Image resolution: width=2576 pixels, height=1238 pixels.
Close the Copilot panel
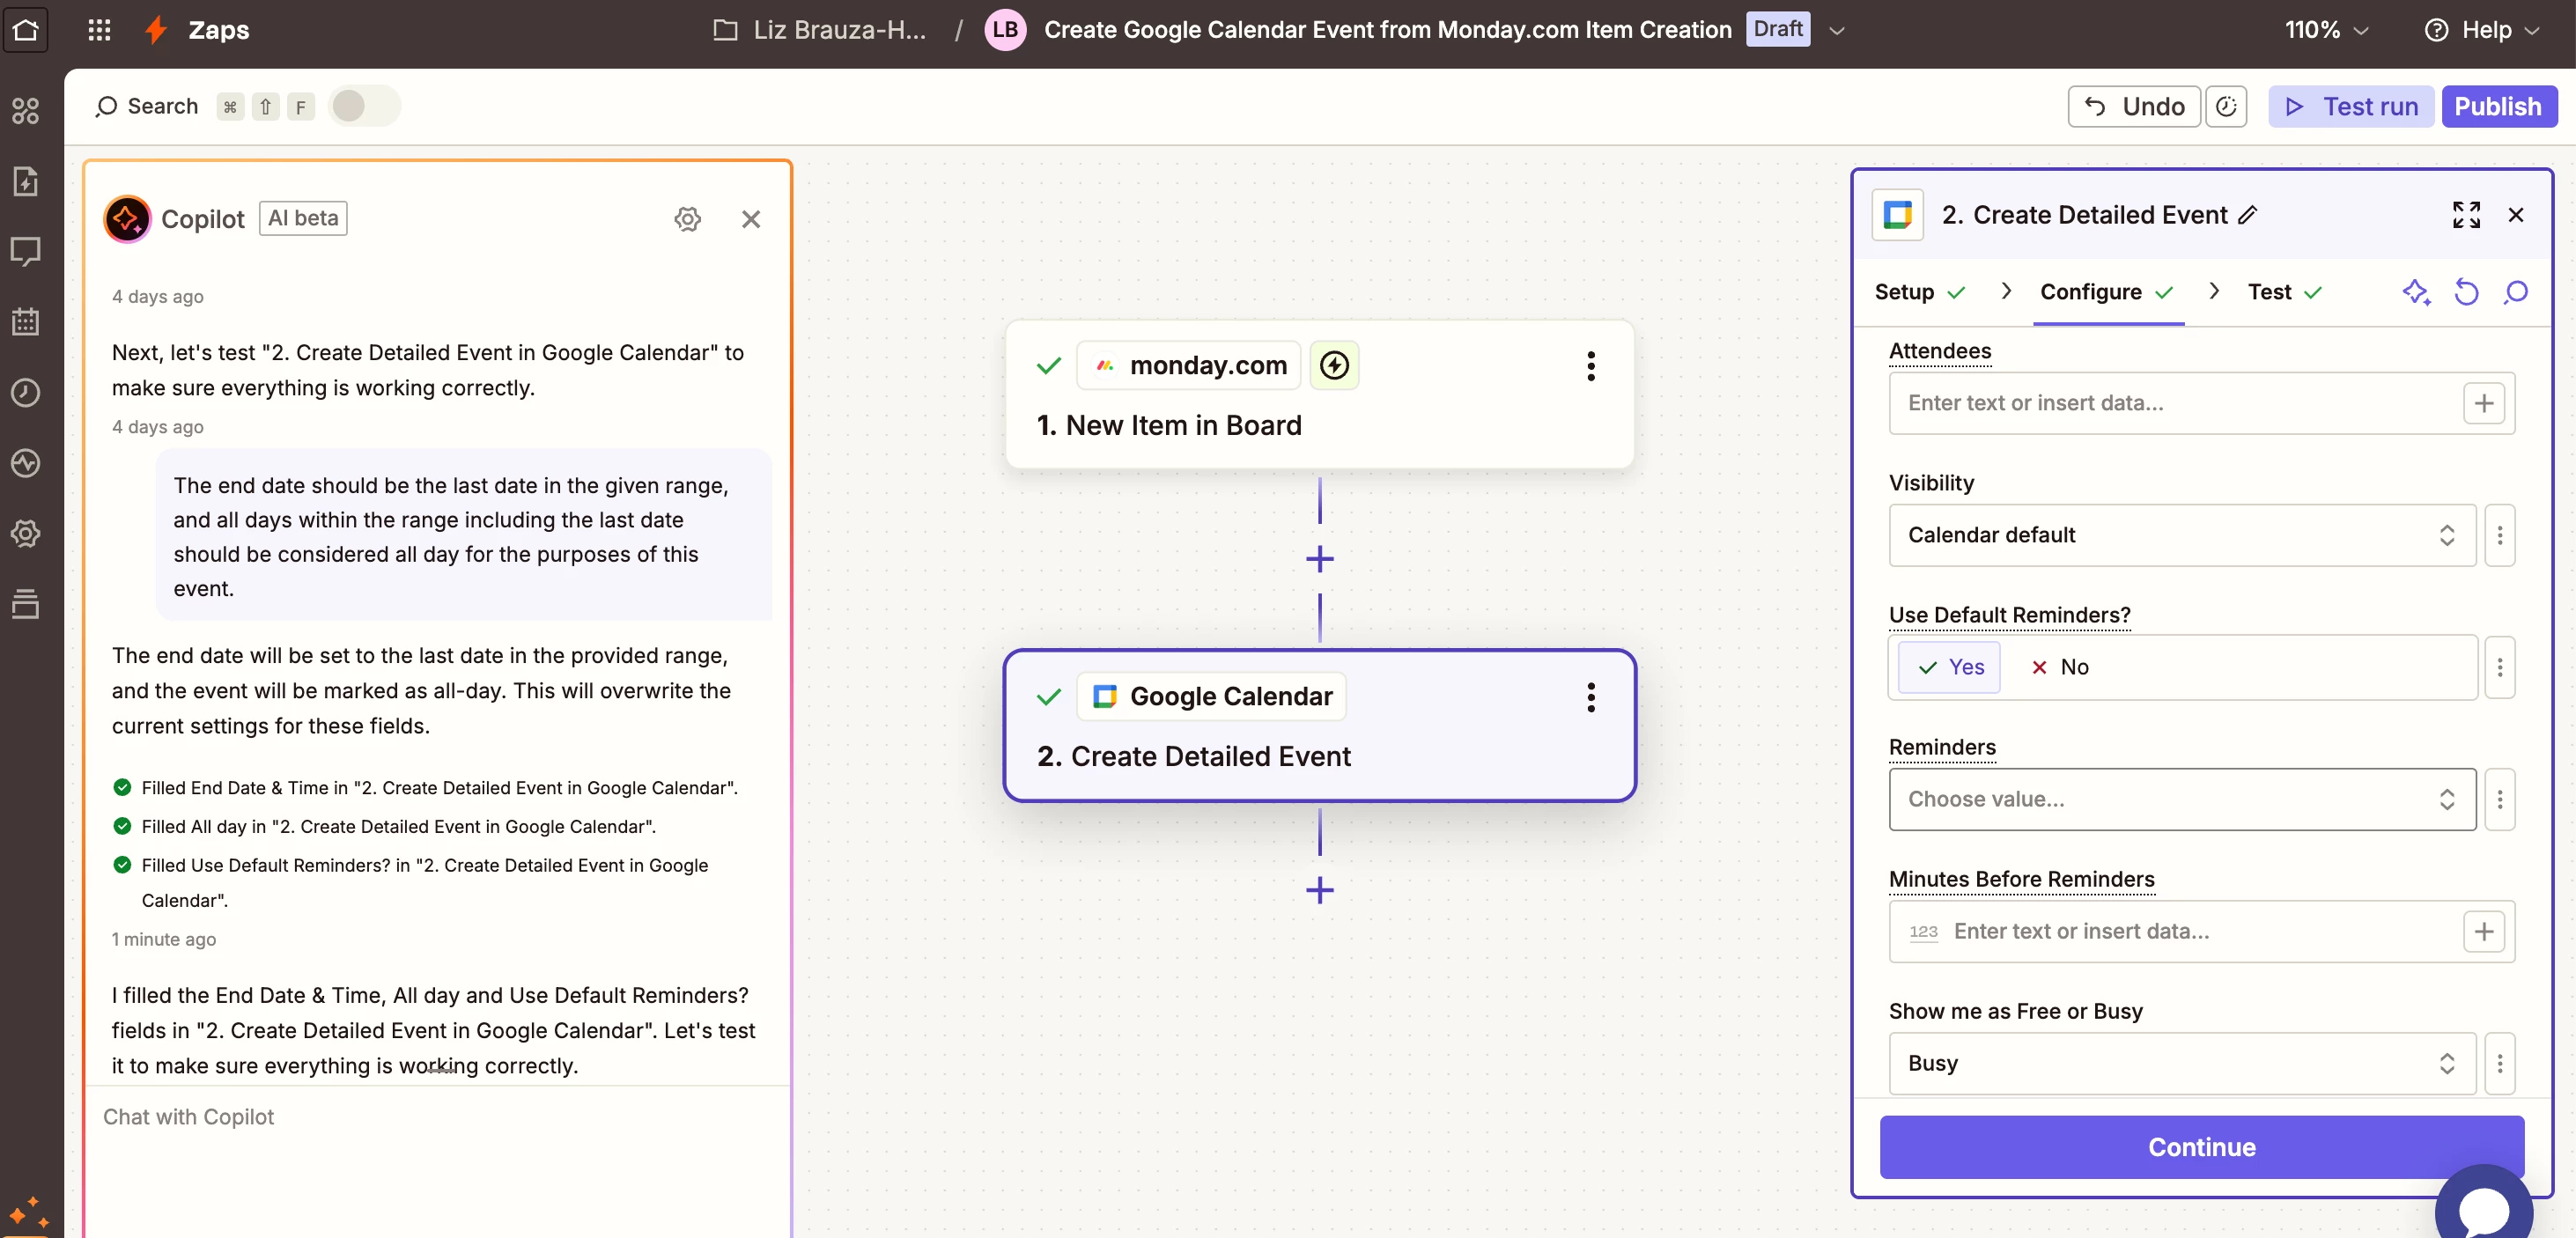coord(751,219)
